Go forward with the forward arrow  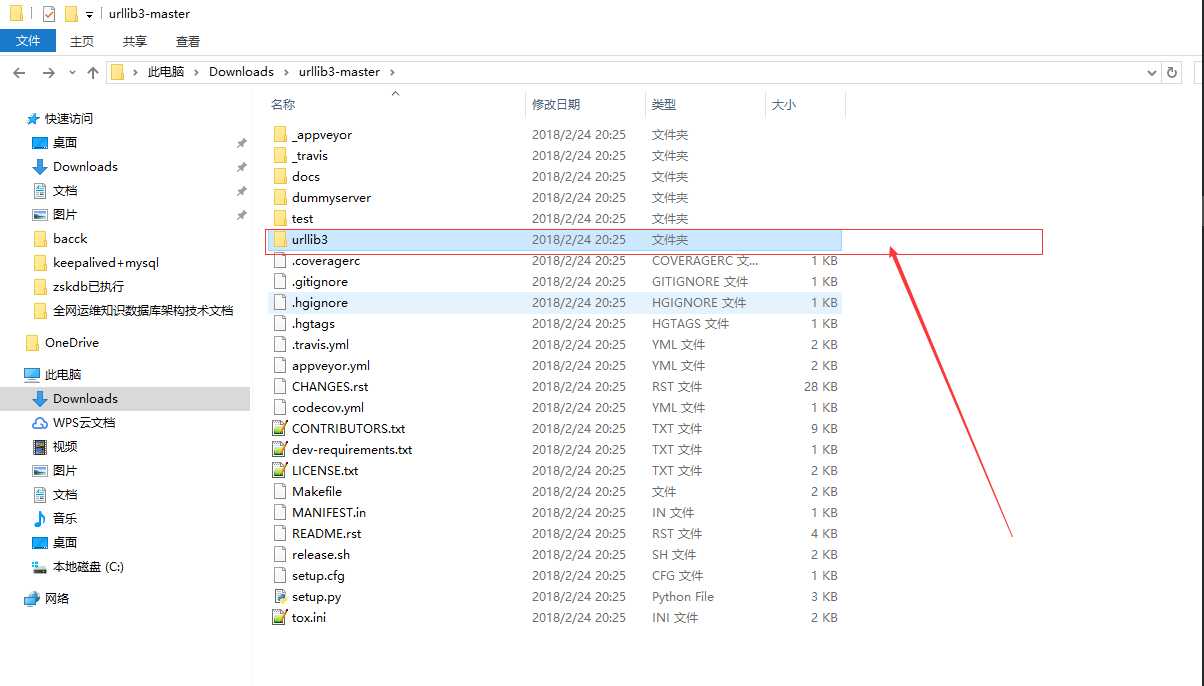(x=48, y=72)
